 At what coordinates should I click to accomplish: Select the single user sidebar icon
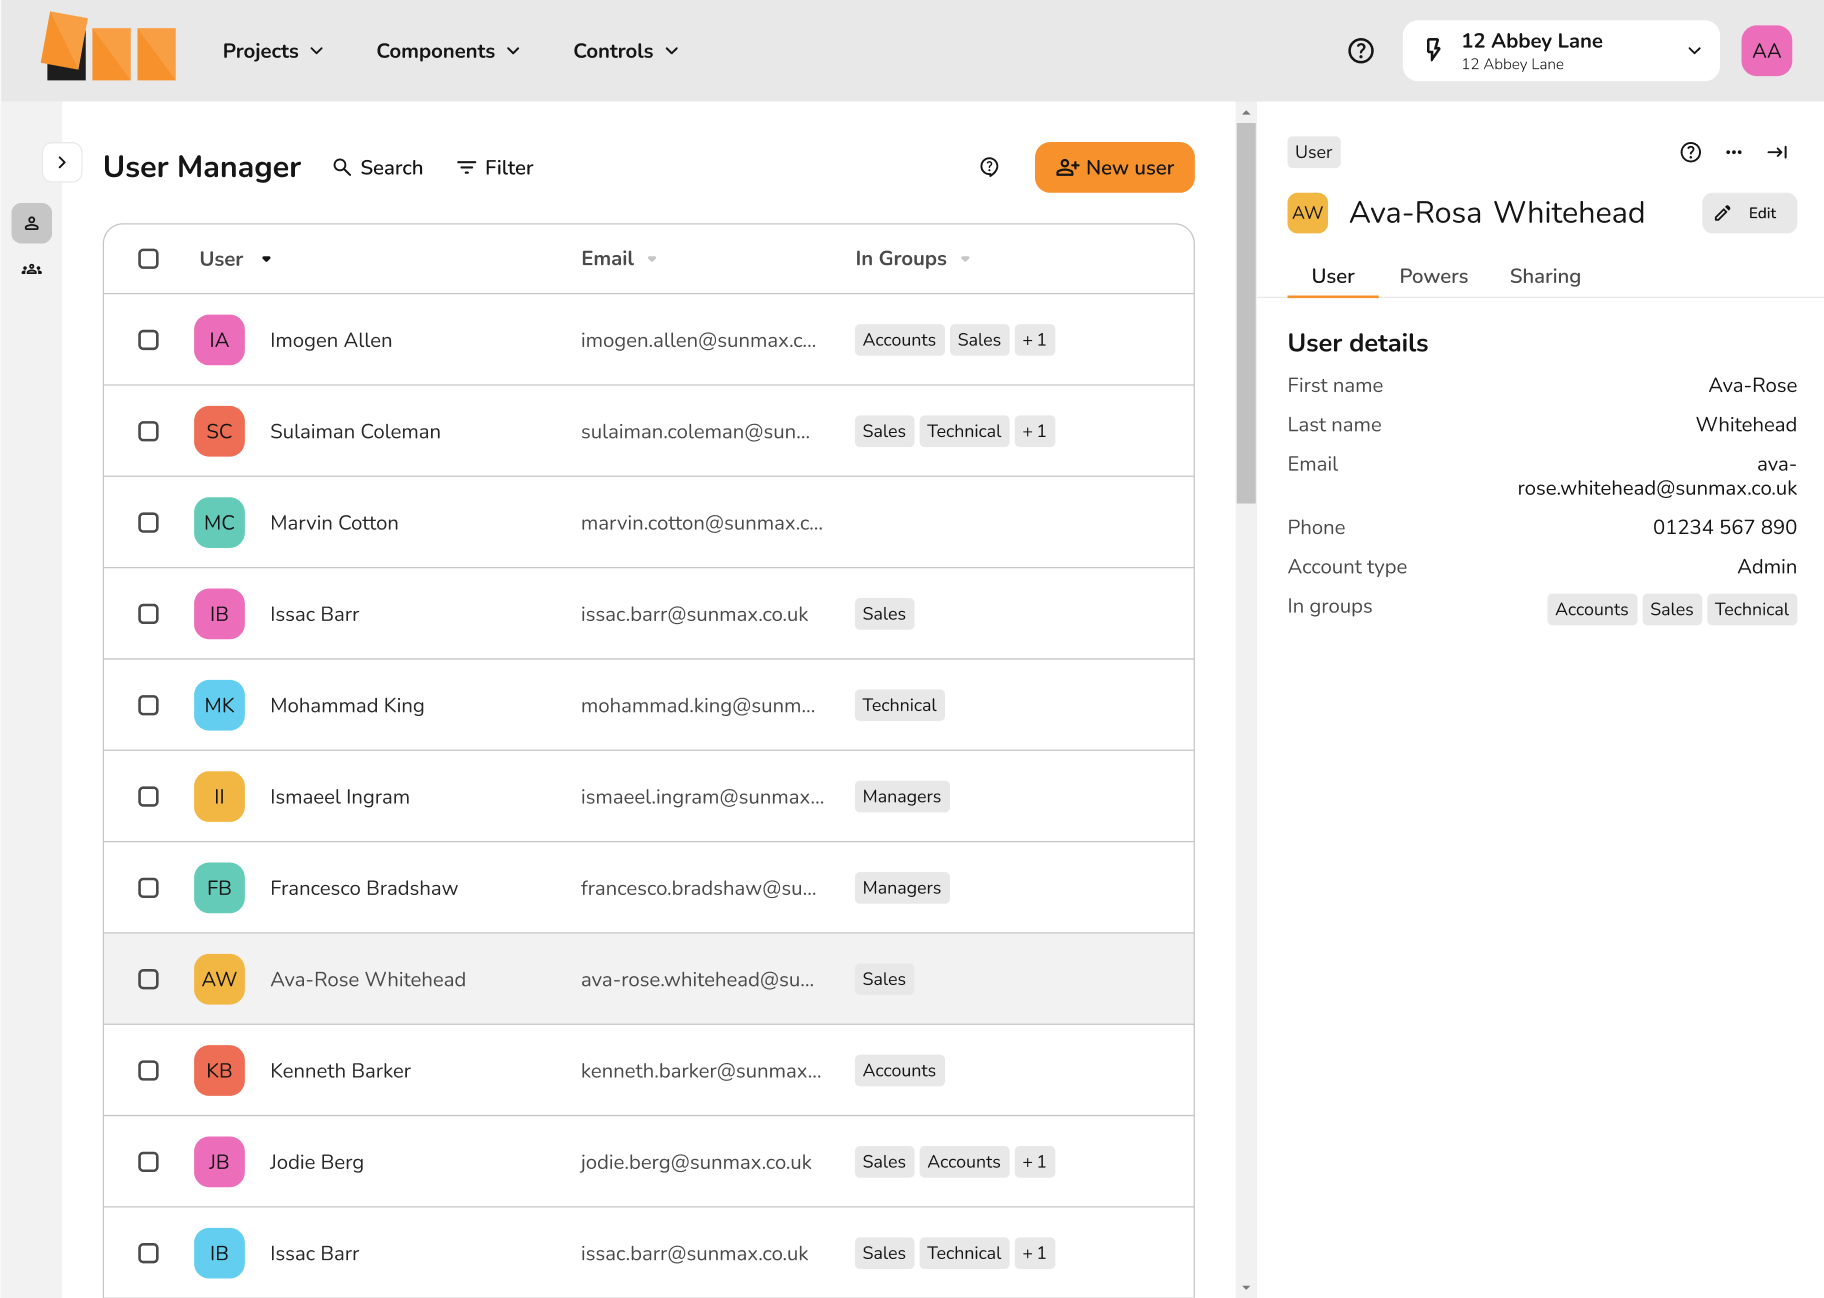32,223
